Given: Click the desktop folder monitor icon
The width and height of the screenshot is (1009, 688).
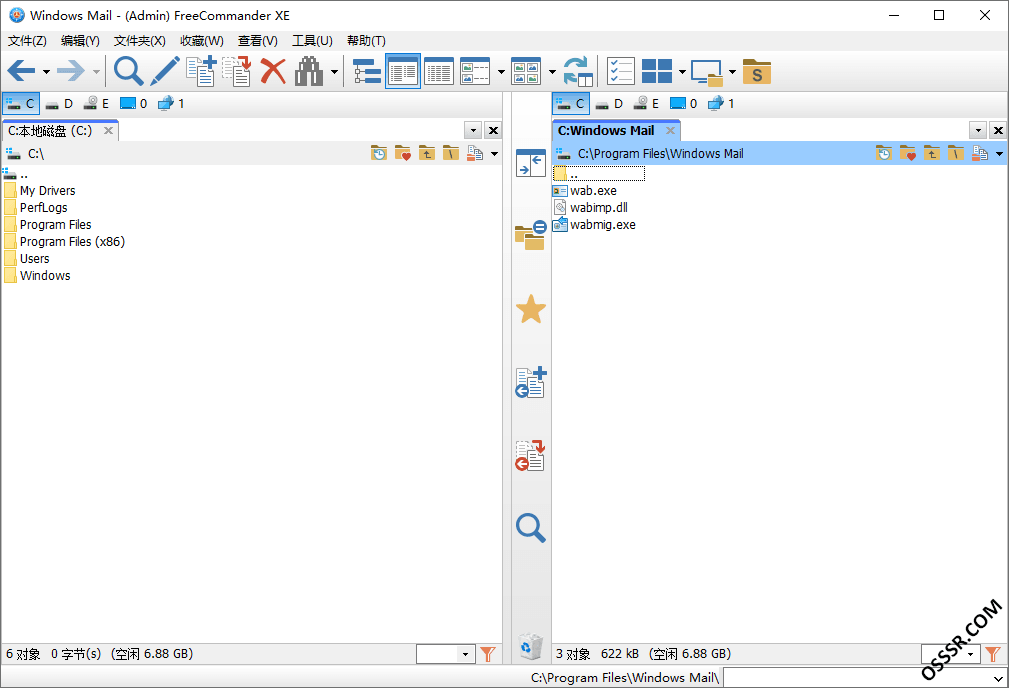Looking at the screenshot, I should click(x=707, y=72).
